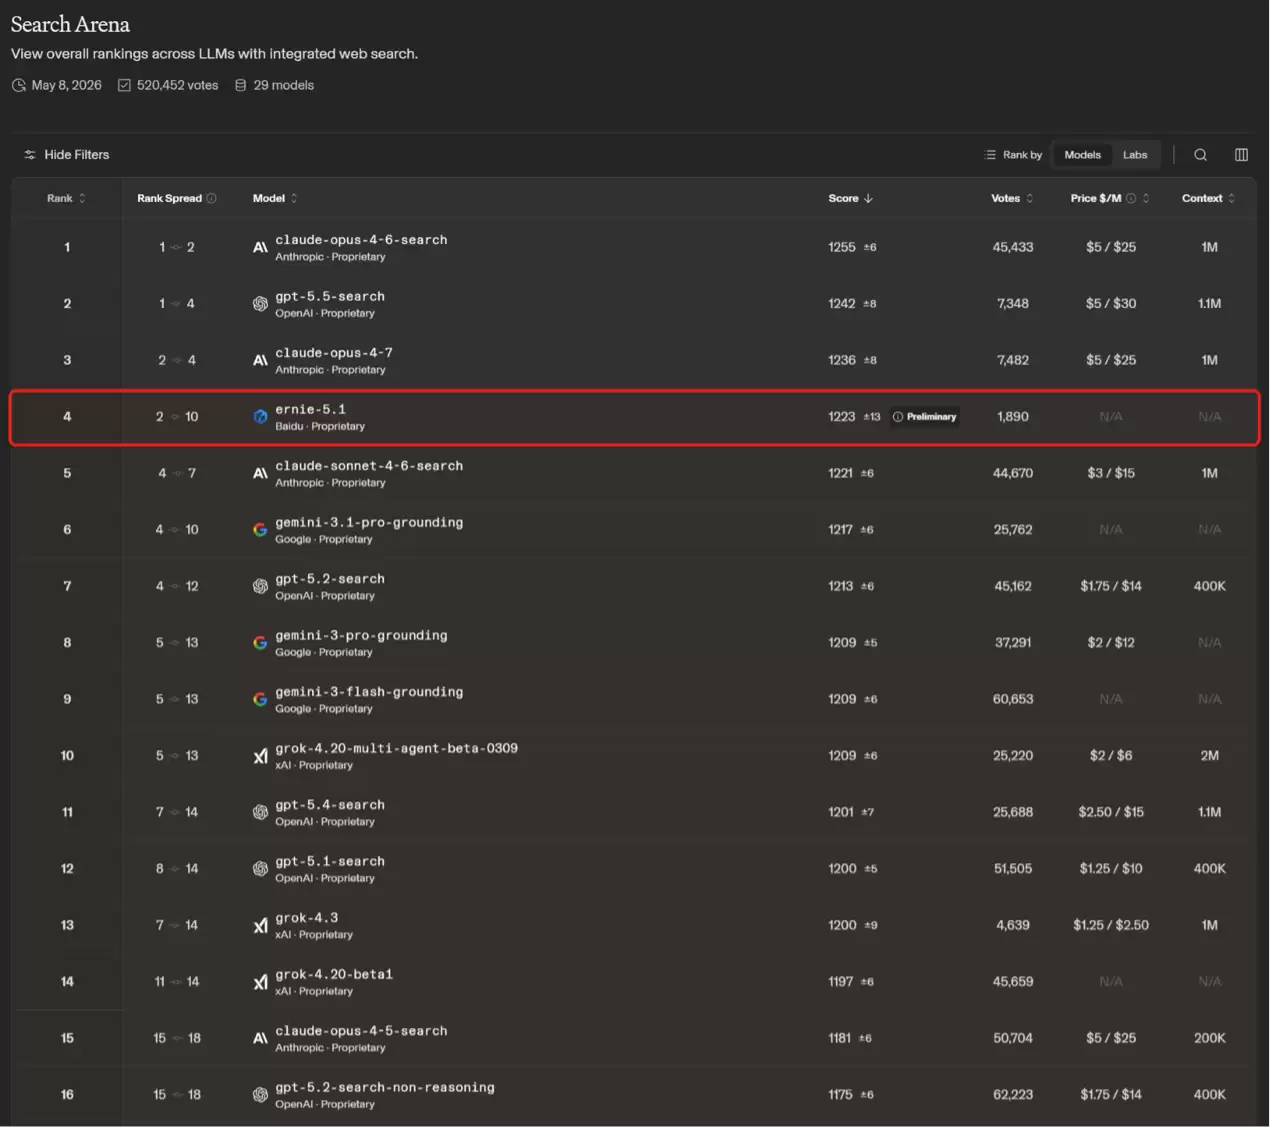The width and height of the screenshot is (1274, 1130).
Task: Click the 29 models summary text
Action: [x=285, y=86]
